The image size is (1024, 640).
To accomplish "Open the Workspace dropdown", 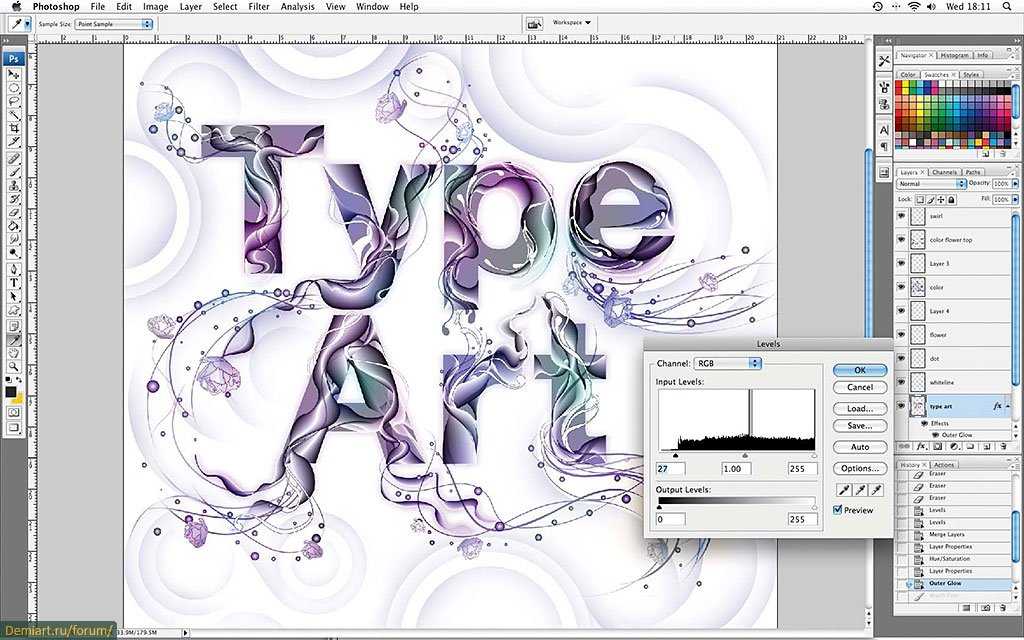I will 571,23.
